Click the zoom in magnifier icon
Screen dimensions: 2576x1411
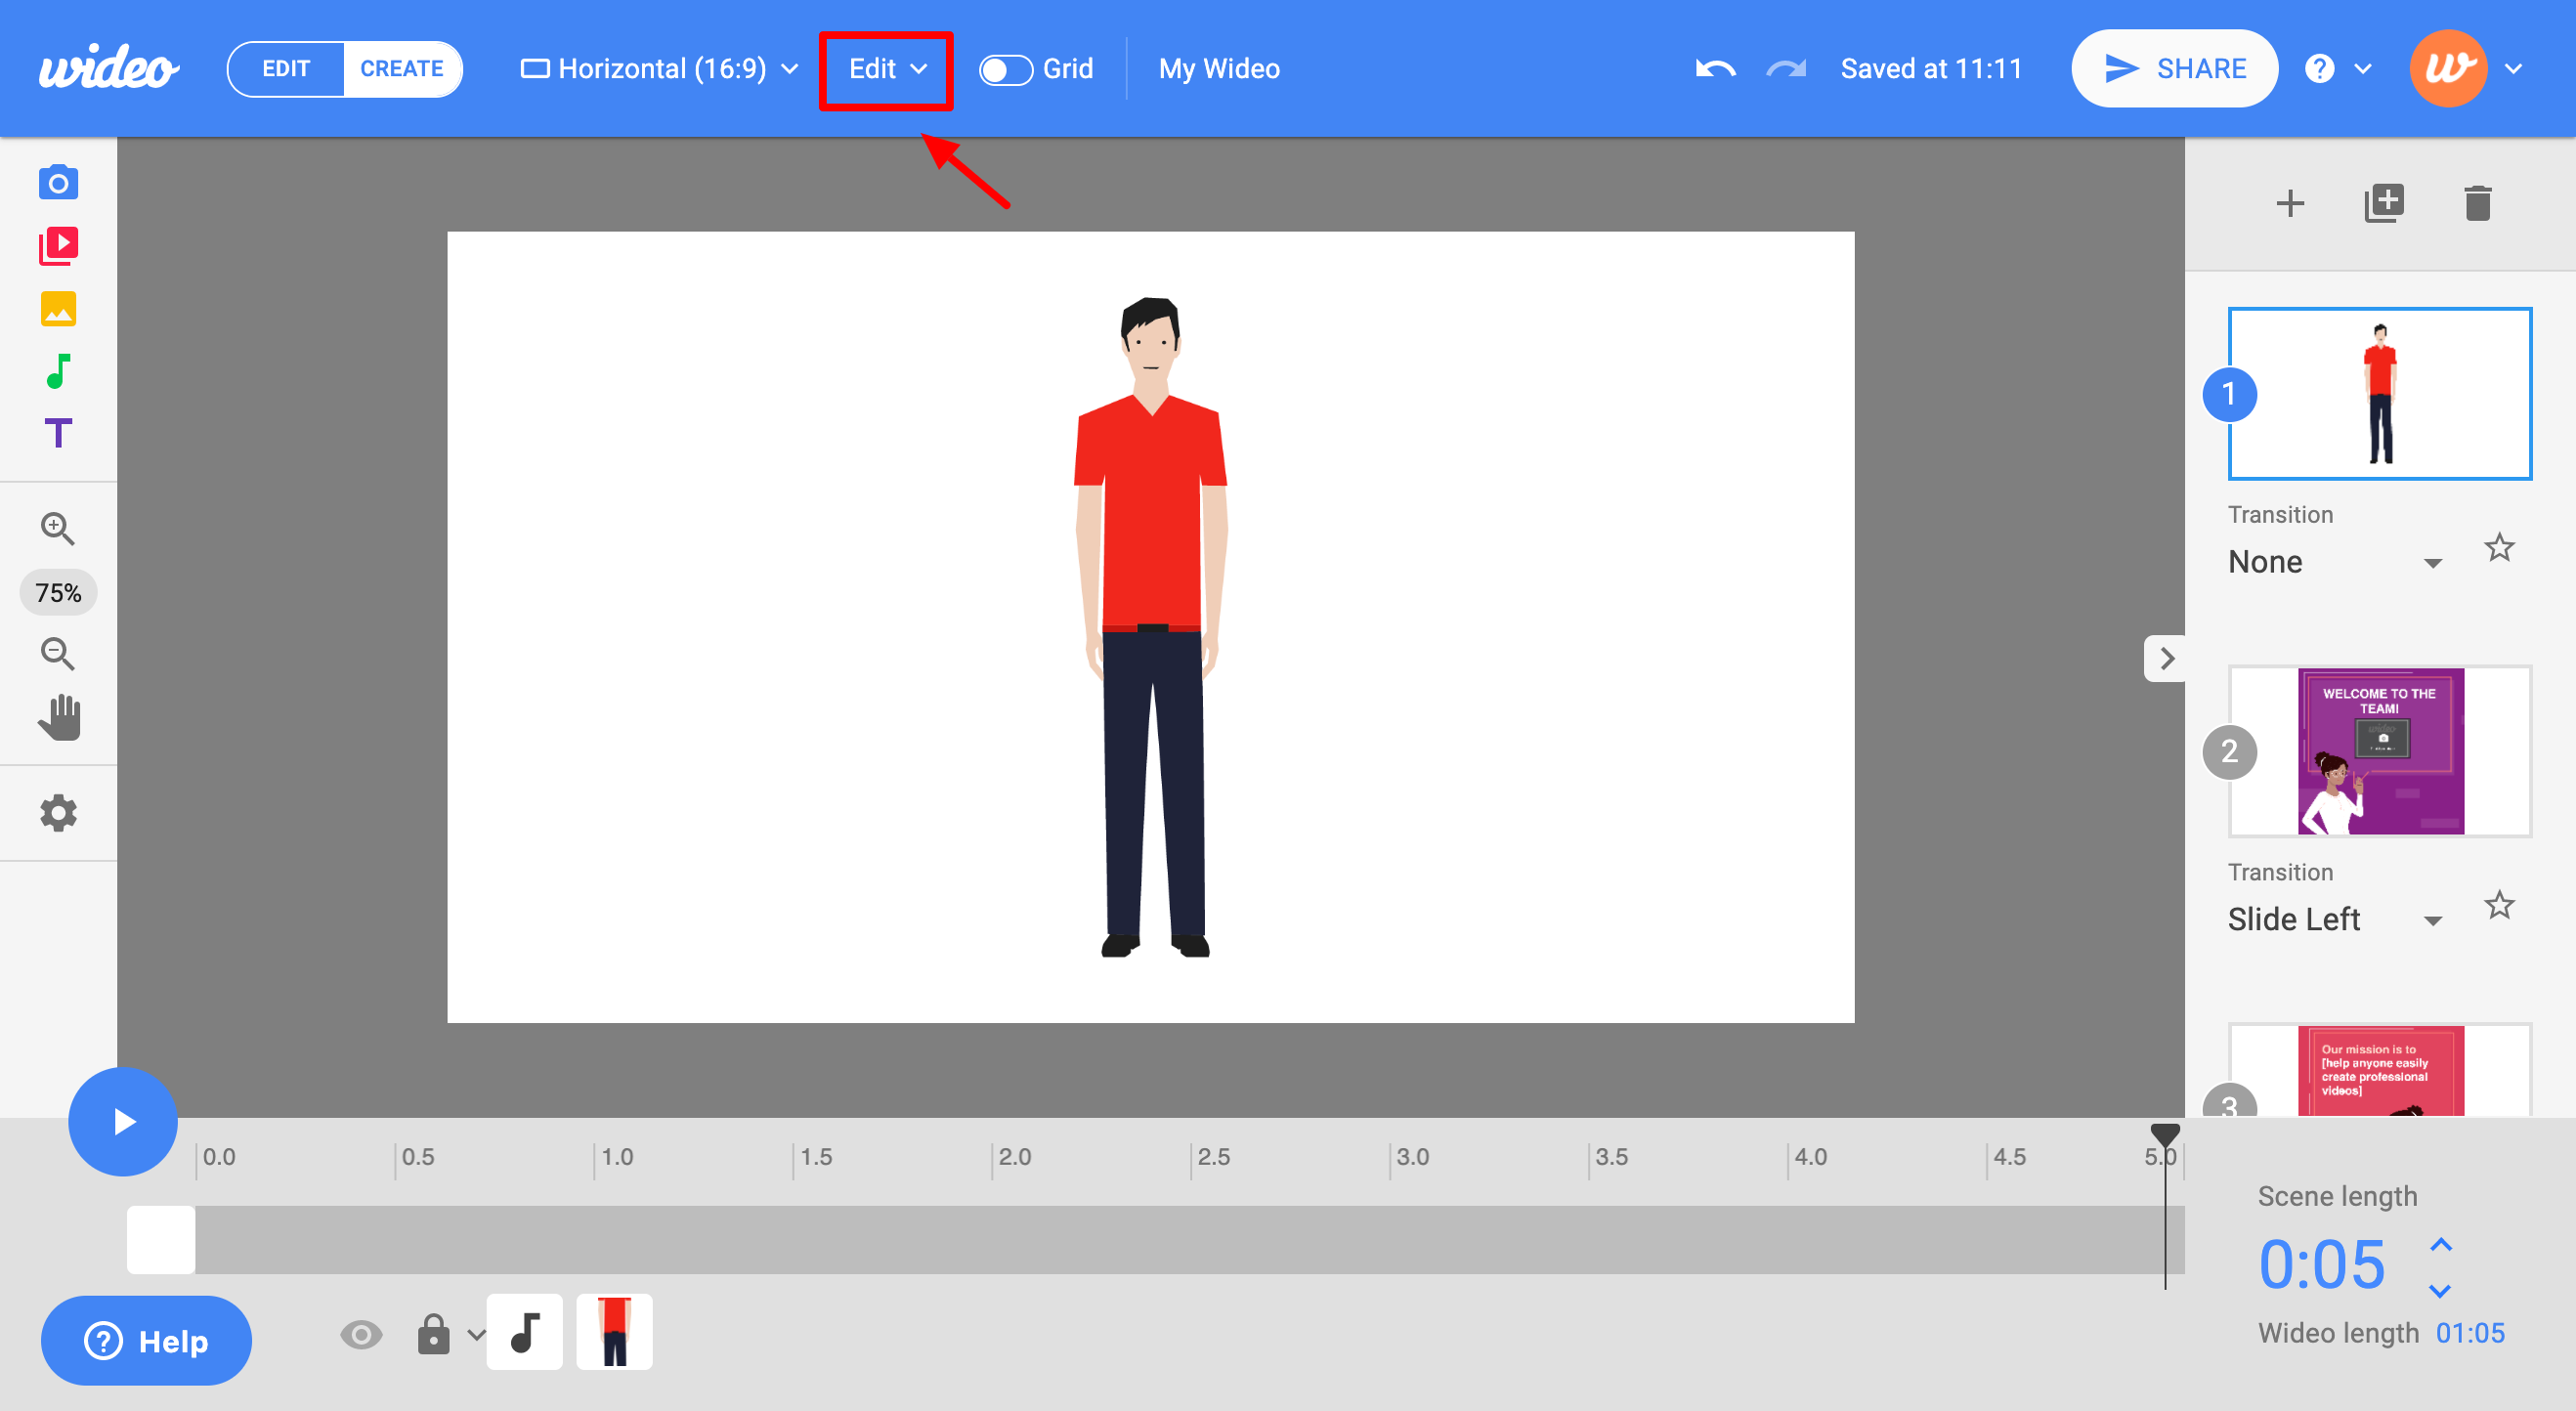point(56,527)
